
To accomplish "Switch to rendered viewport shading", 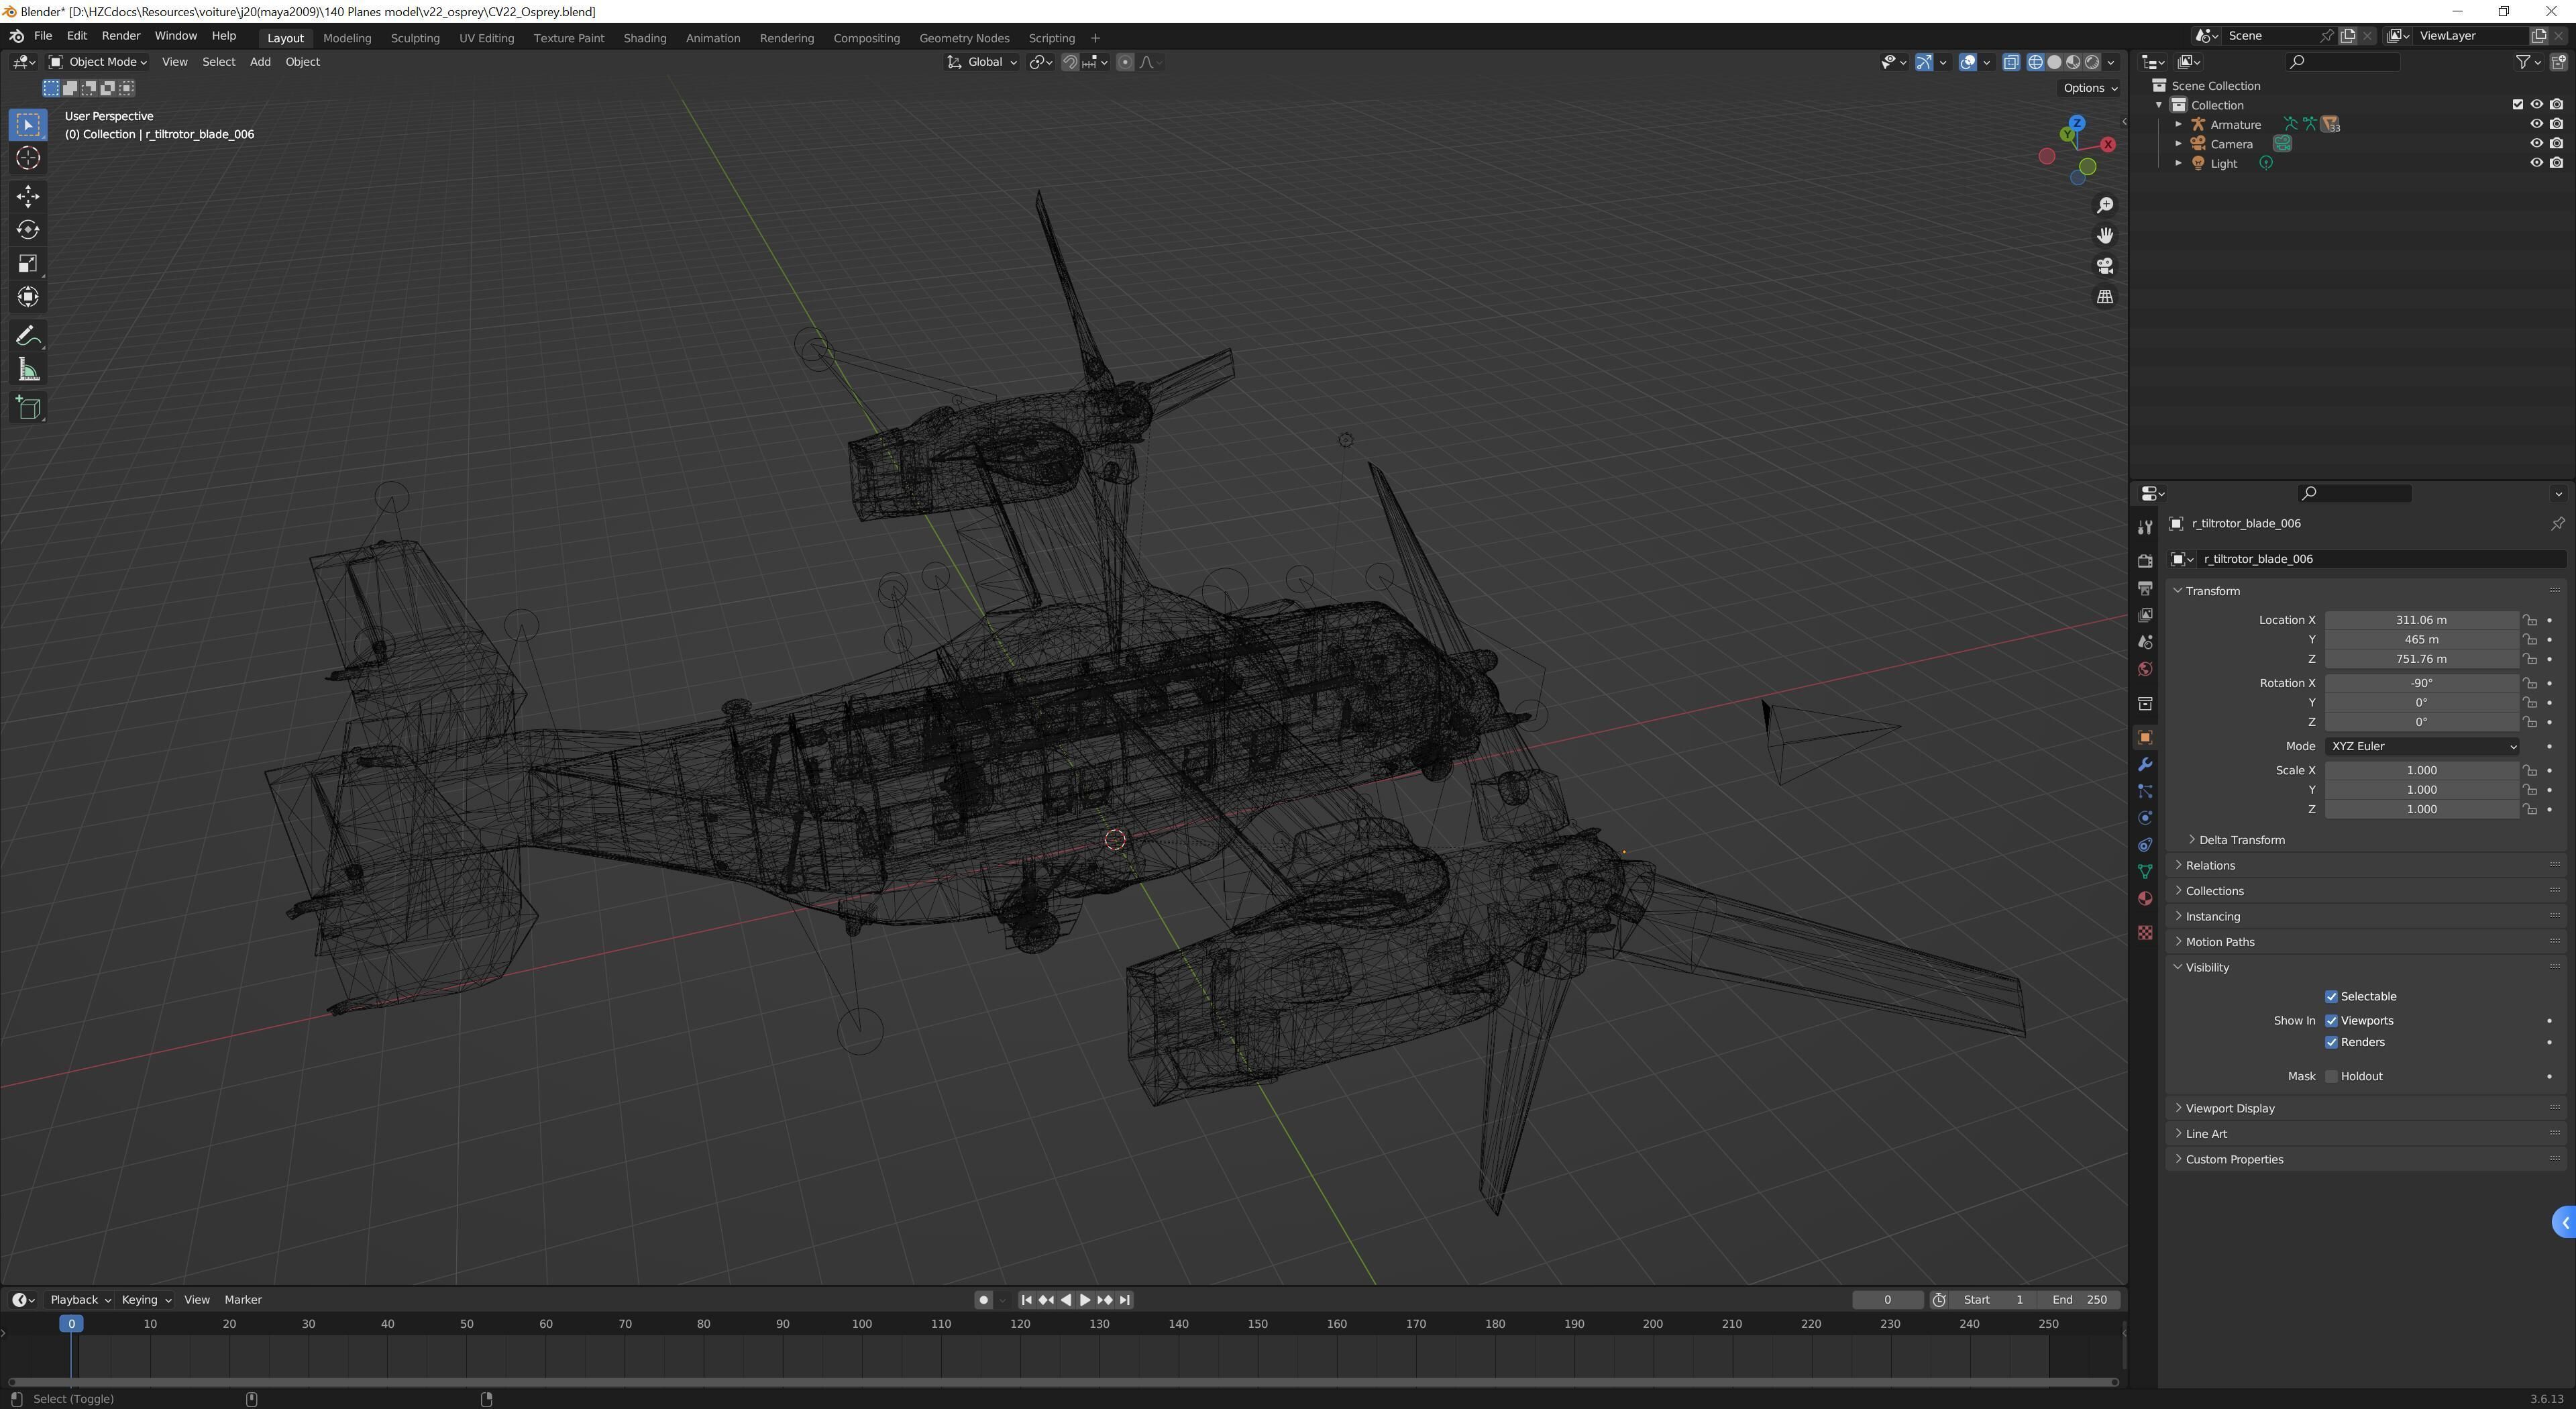I will click(2092, 62).
